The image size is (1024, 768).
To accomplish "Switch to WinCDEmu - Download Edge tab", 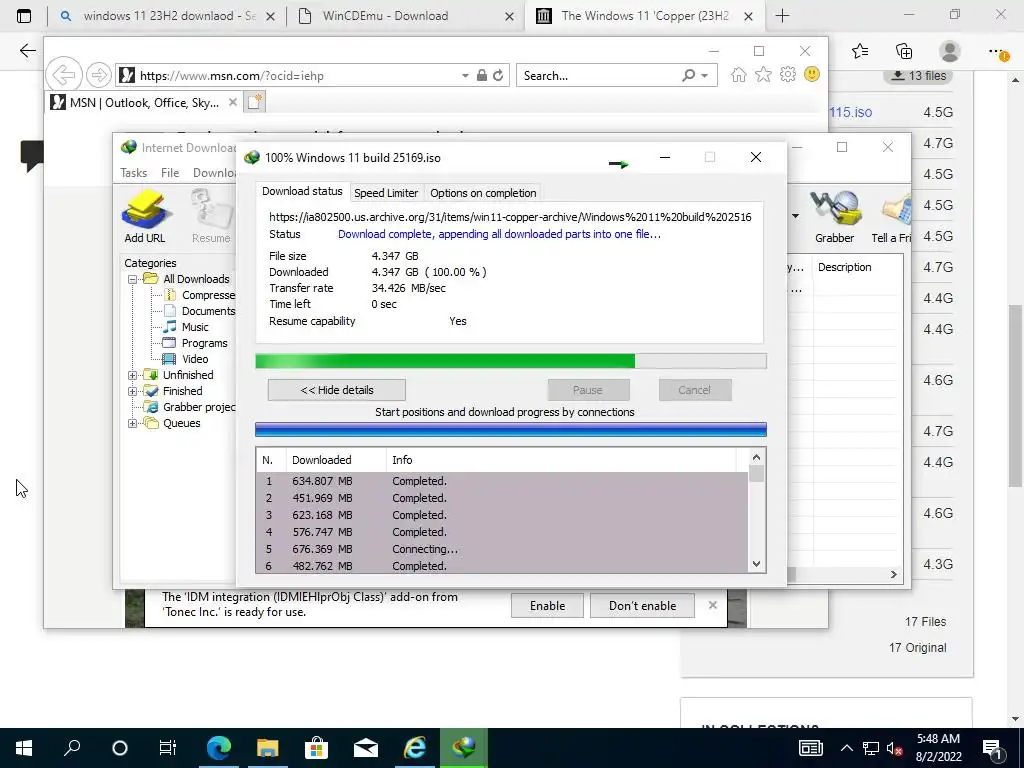I will [405, 16].
